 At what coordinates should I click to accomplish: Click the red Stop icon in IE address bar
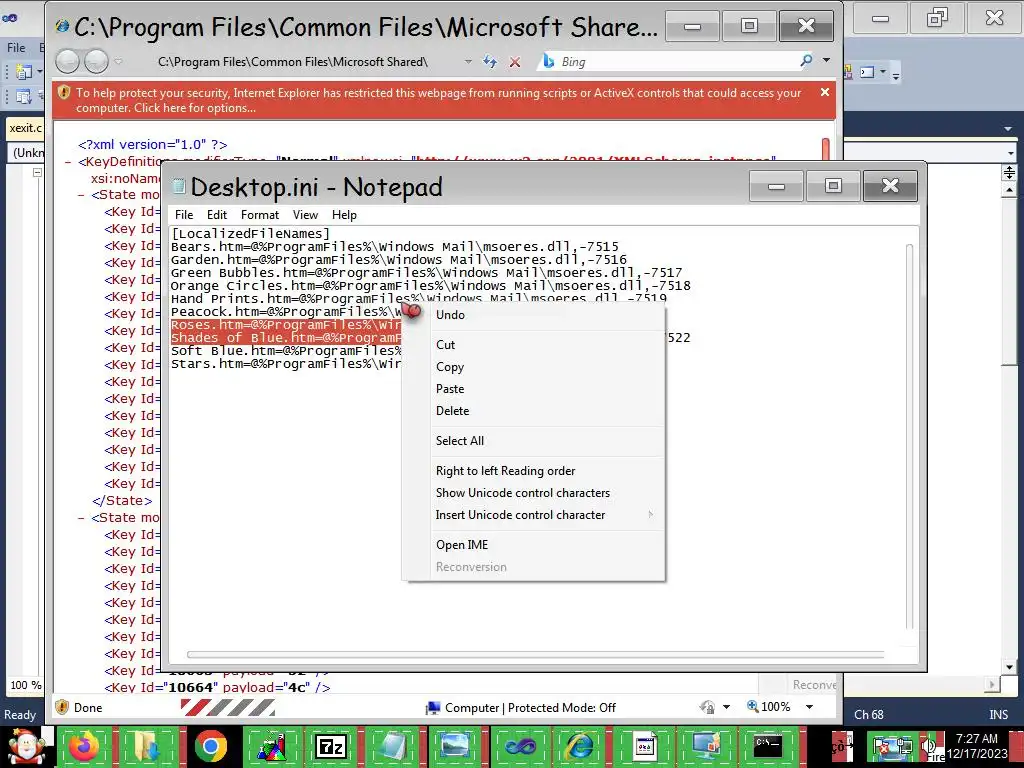[515, 62]
